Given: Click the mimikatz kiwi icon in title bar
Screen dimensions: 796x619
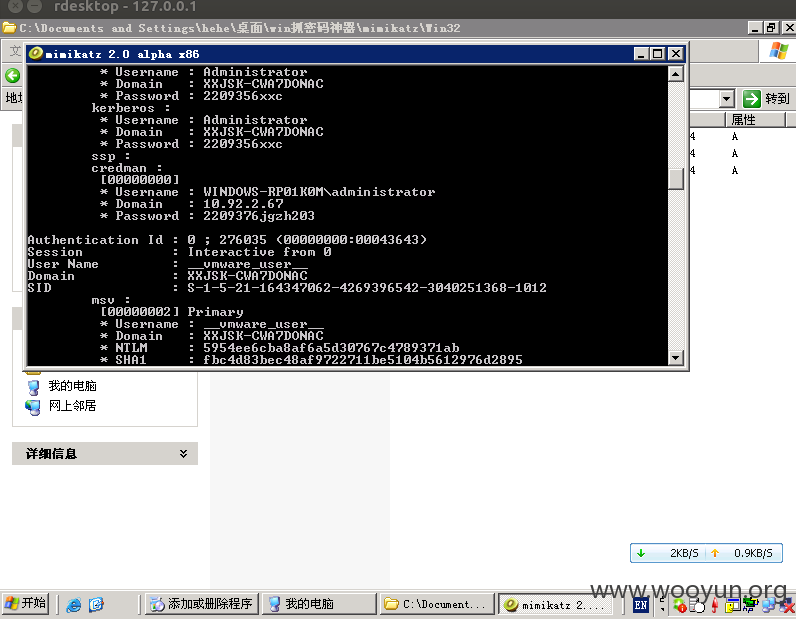Looking at the screenshot, I should (36, 53).
